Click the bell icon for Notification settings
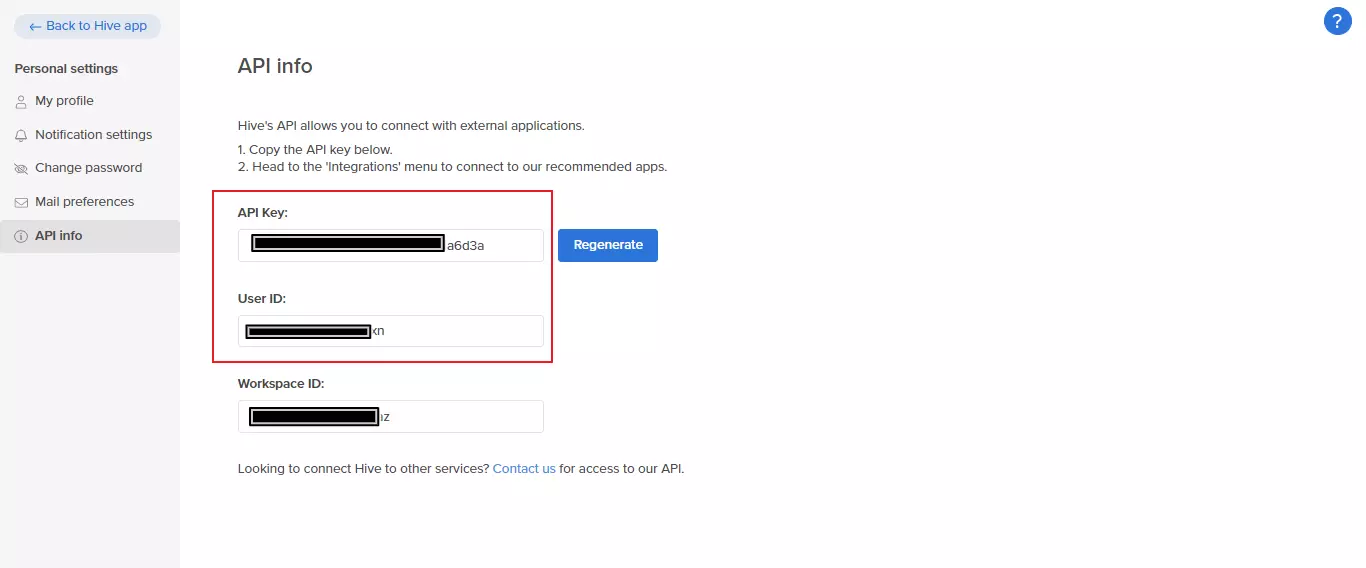This screenshot has height=568, width=1366. pyautogui.click(x=21, y=135)
